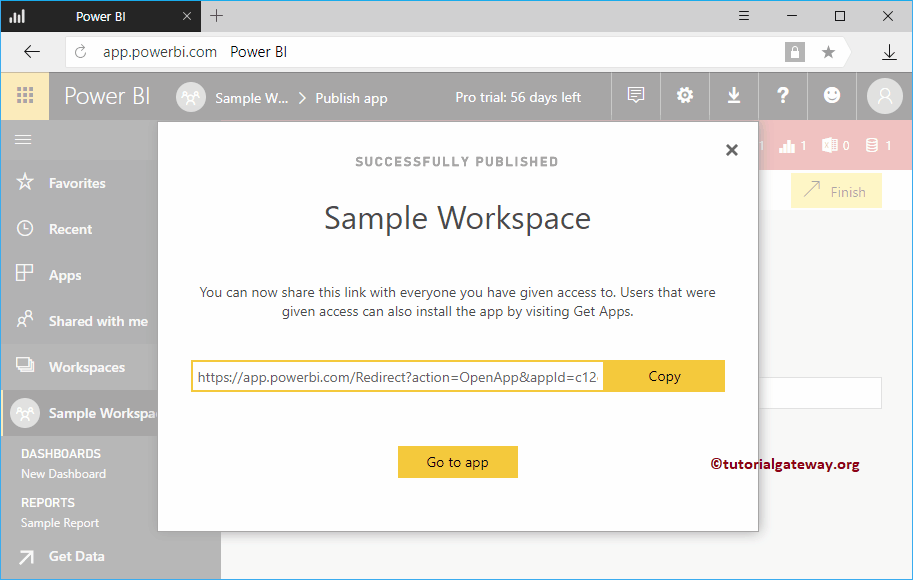Open Sample Report under Reports
The height and width of the screenshot is (580, 913).
(x=60, y=523)
